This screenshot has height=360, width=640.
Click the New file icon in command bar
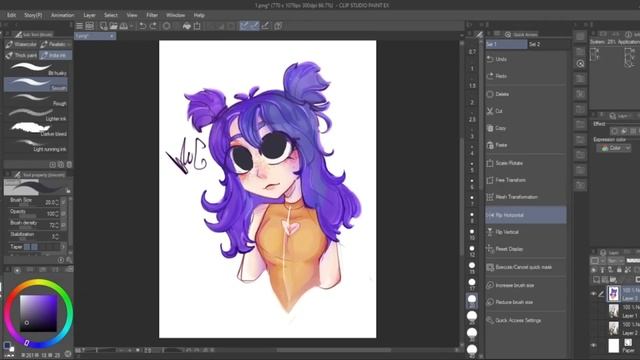(103, 26)
